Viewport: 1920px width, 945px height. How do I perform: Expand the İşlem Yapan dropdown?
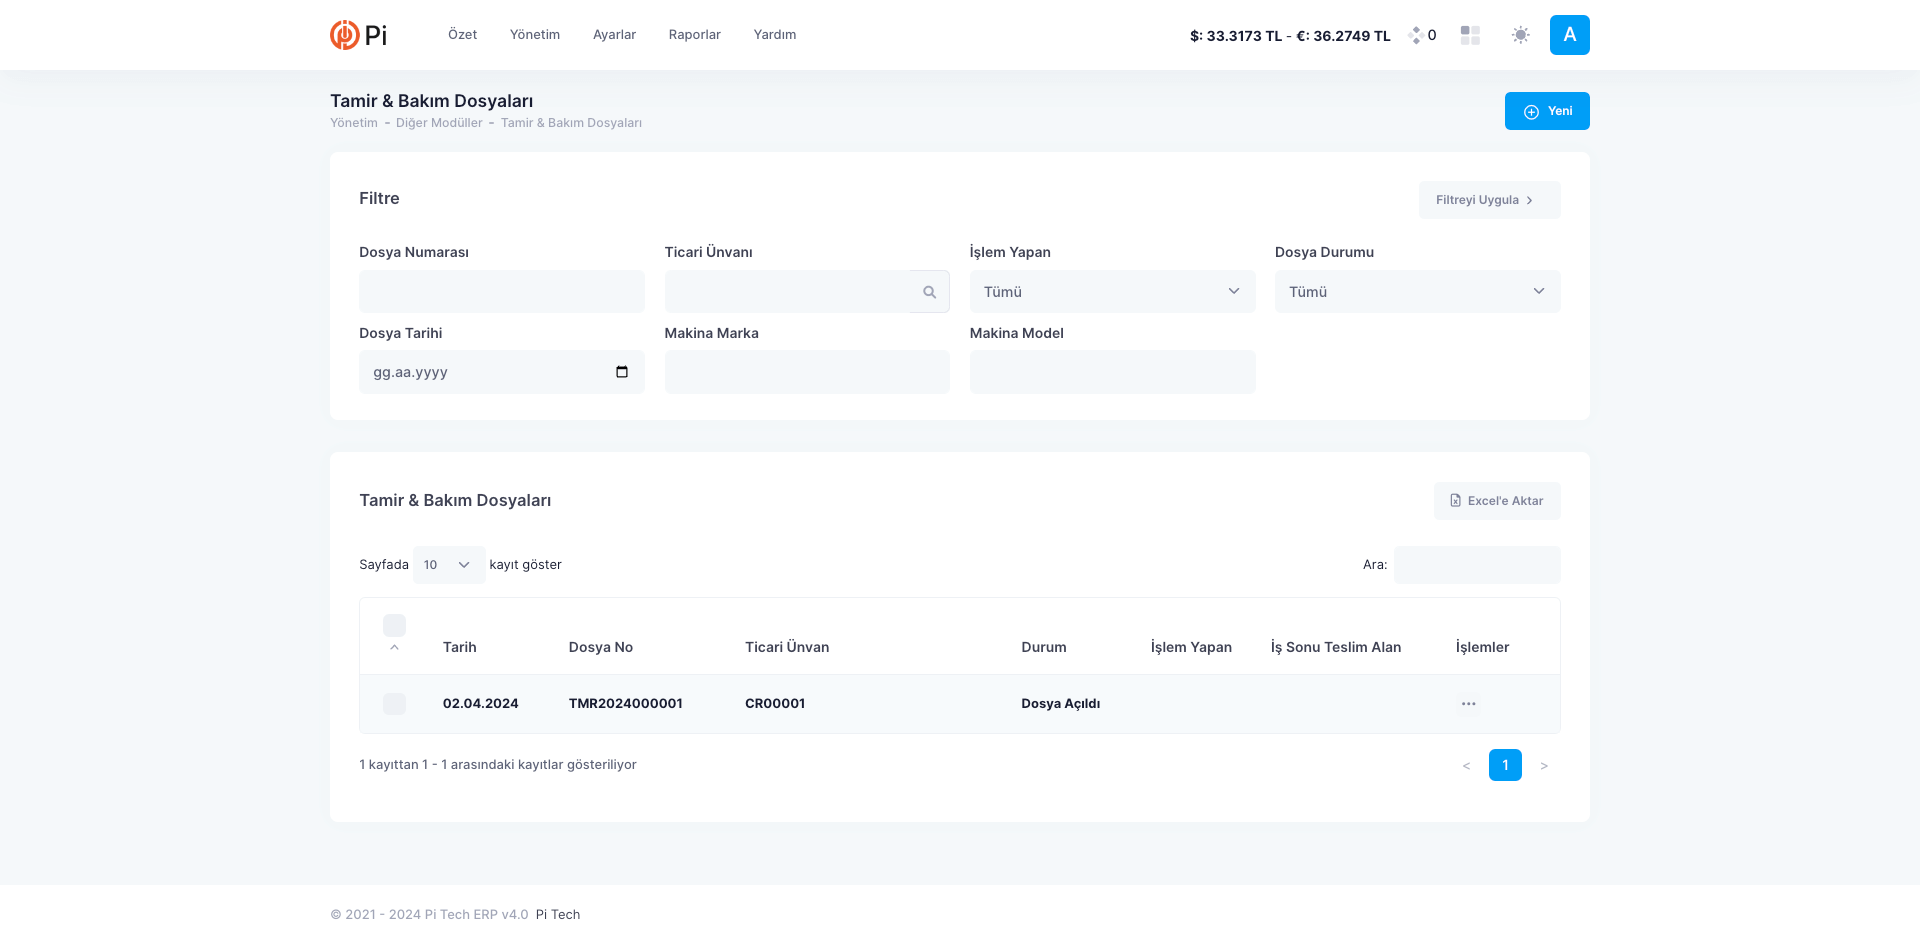1111,292
